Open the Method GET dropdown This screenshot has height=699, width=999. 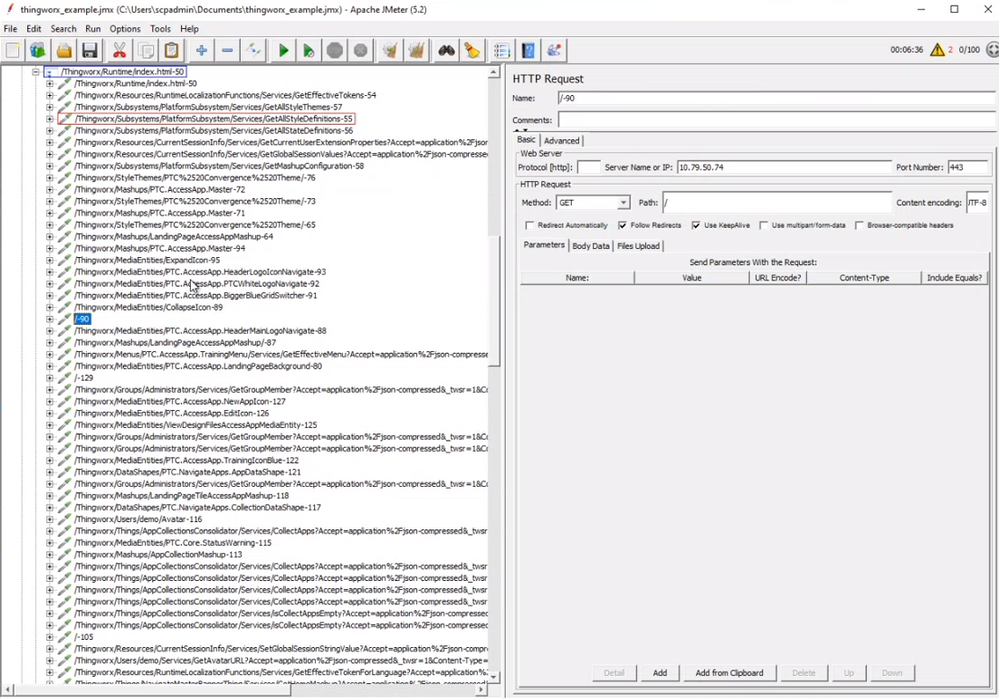click(623, 203)
